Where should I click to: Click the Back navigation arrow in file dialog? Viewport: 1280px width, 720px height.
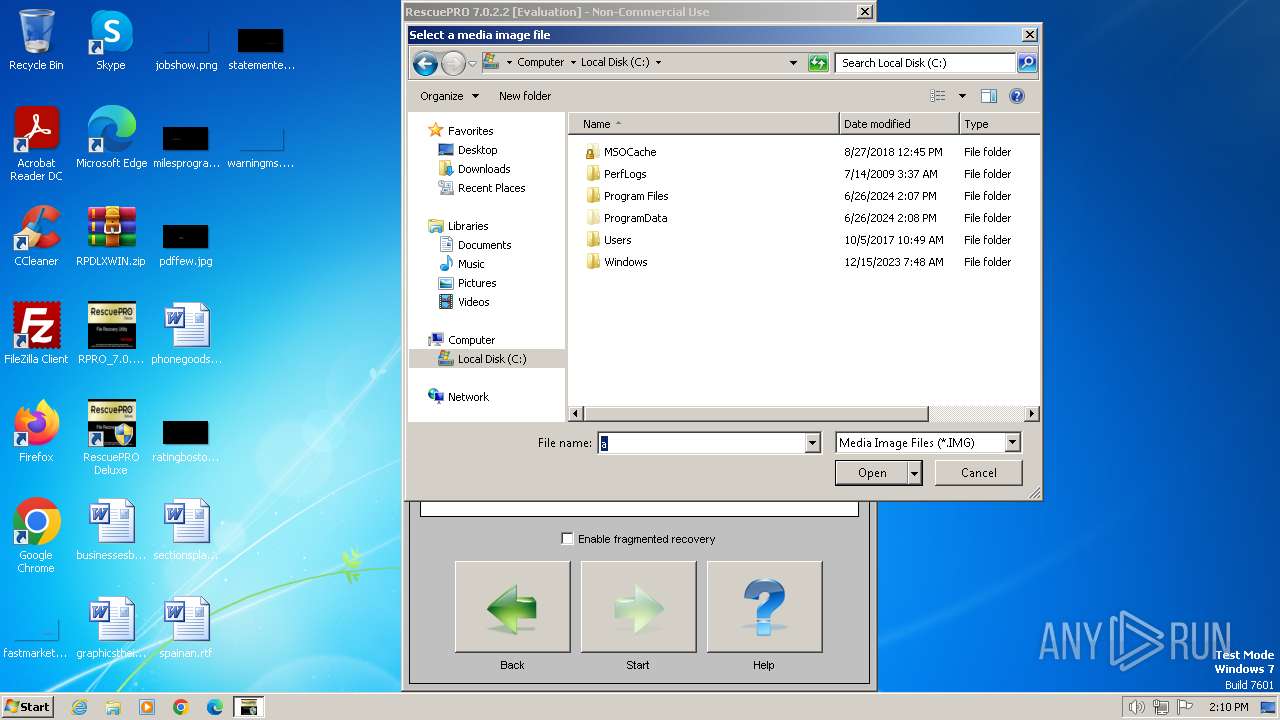(425, 63)
